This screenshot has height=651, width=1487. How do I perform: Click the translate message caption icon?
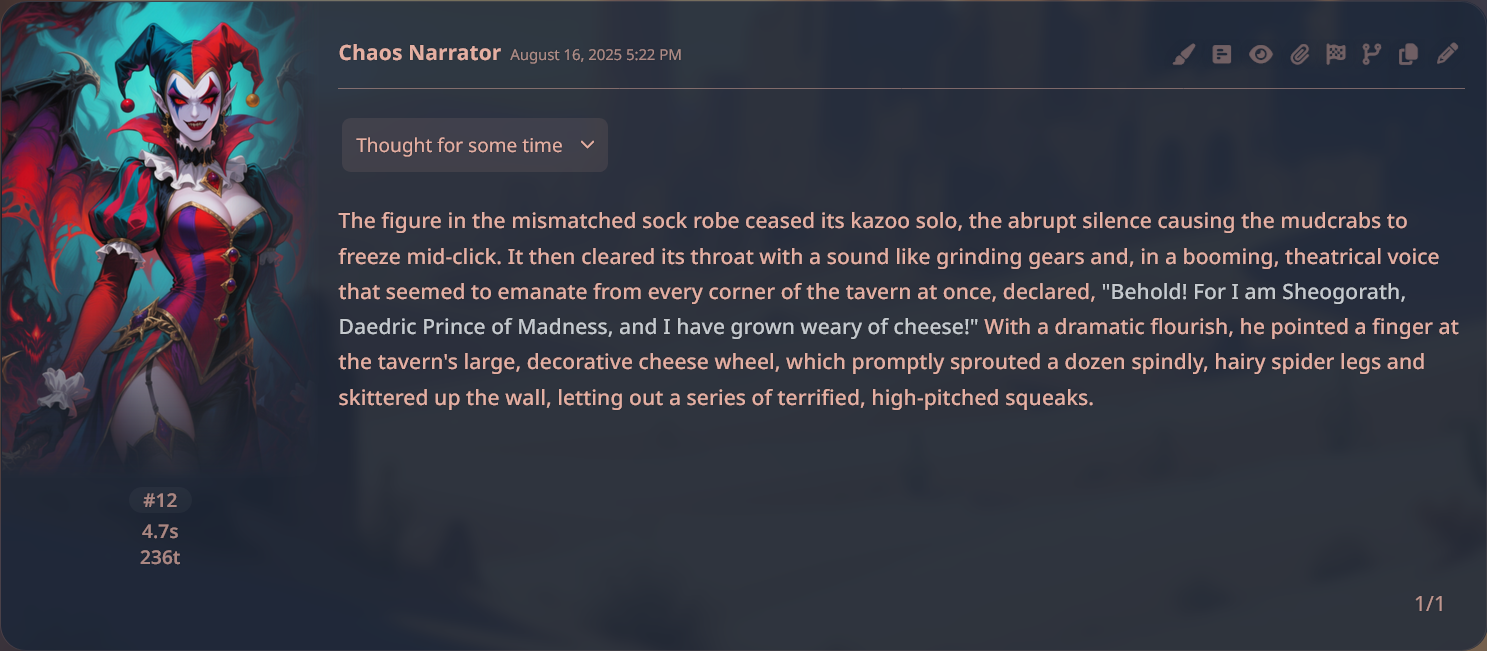pyautogui.click(x=1222, y=54)
